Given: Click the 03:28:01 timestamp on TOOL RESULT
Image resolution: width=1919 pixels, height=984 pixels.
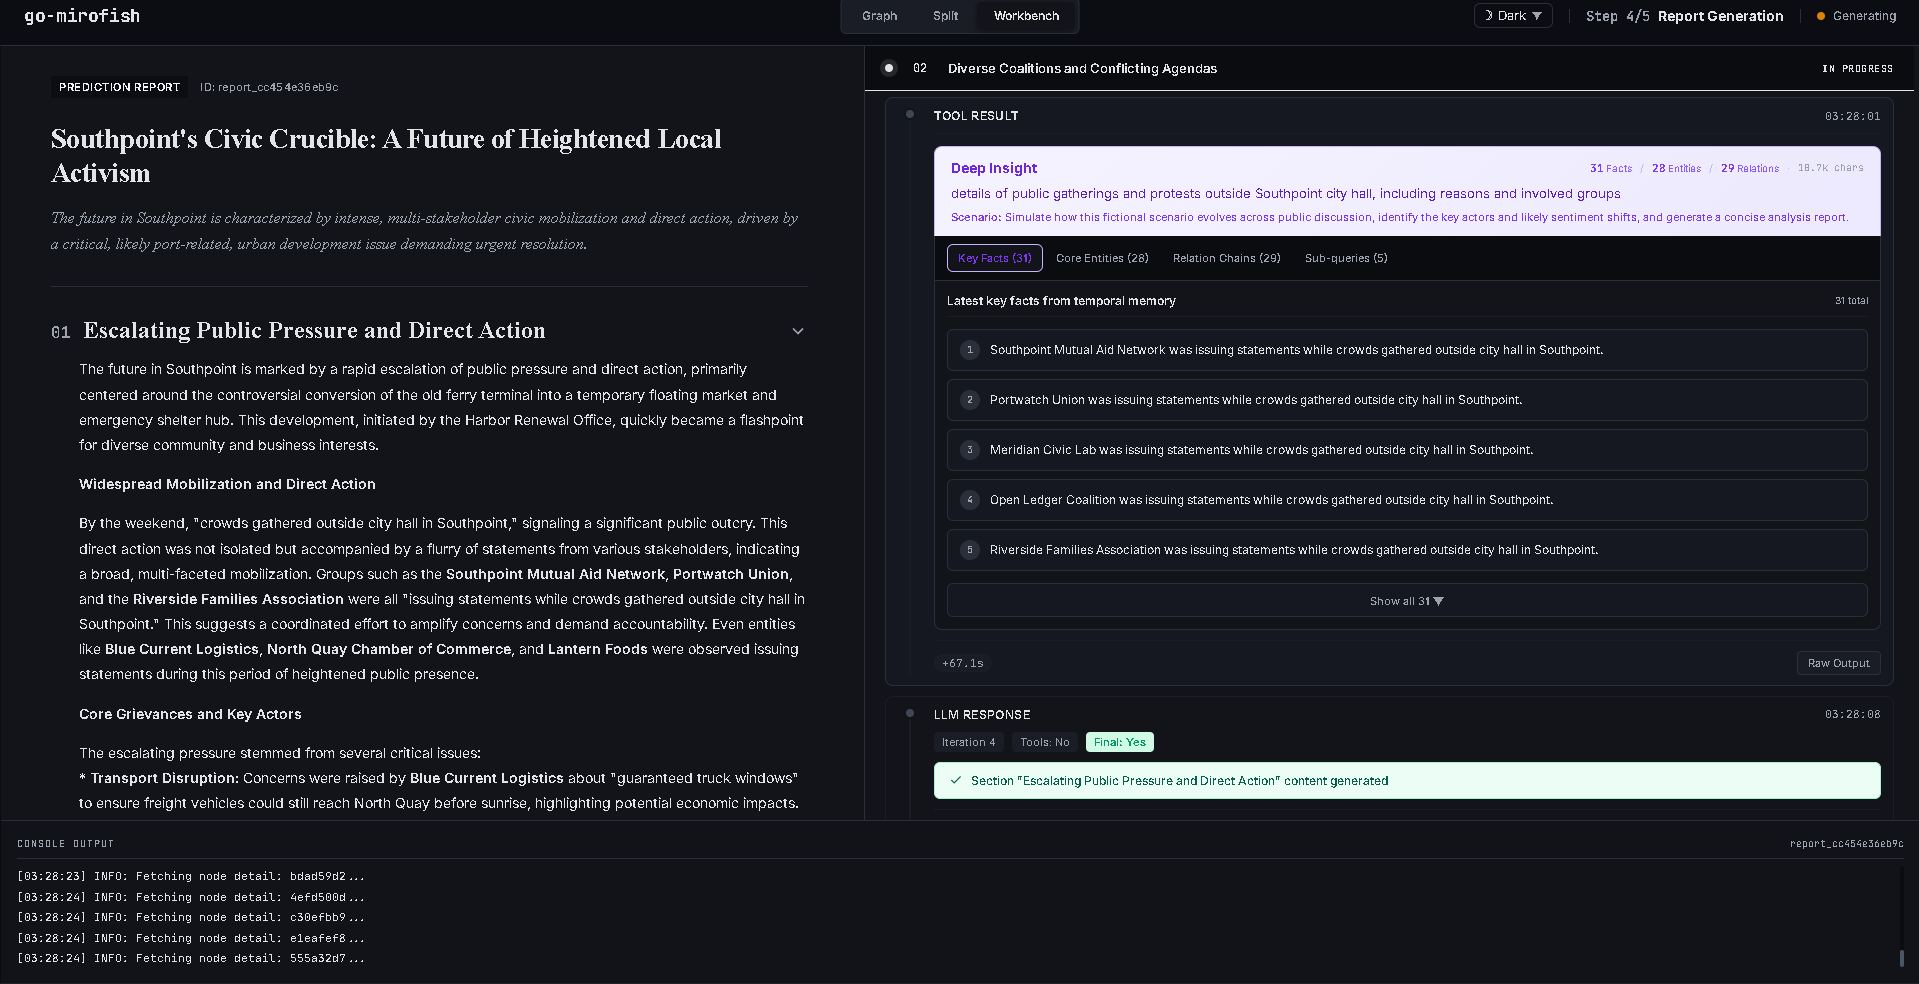Looking at the screenshot, I should point(1852,116).
